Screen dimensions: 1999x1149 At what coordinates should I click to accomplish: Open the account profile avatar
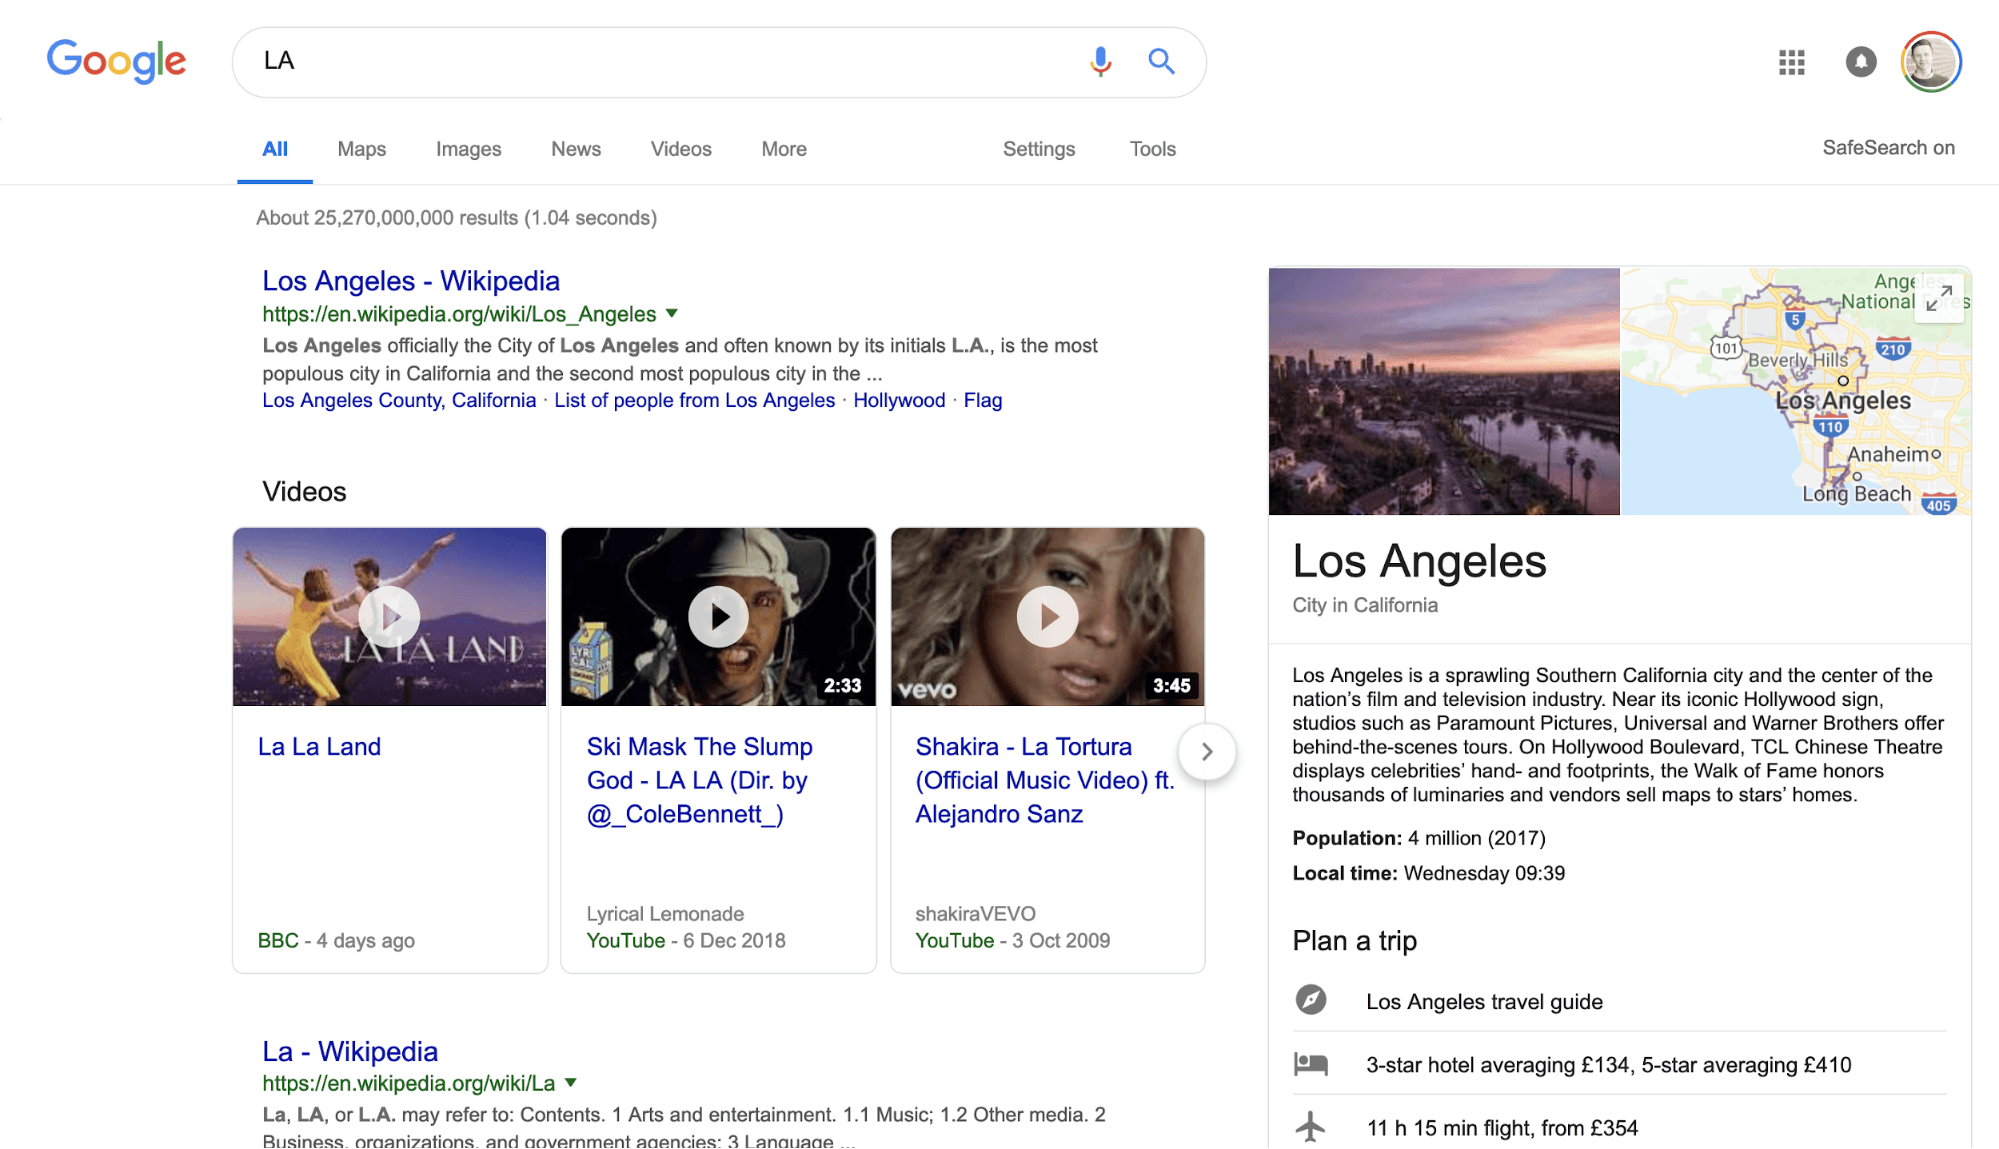[1930, 62]
